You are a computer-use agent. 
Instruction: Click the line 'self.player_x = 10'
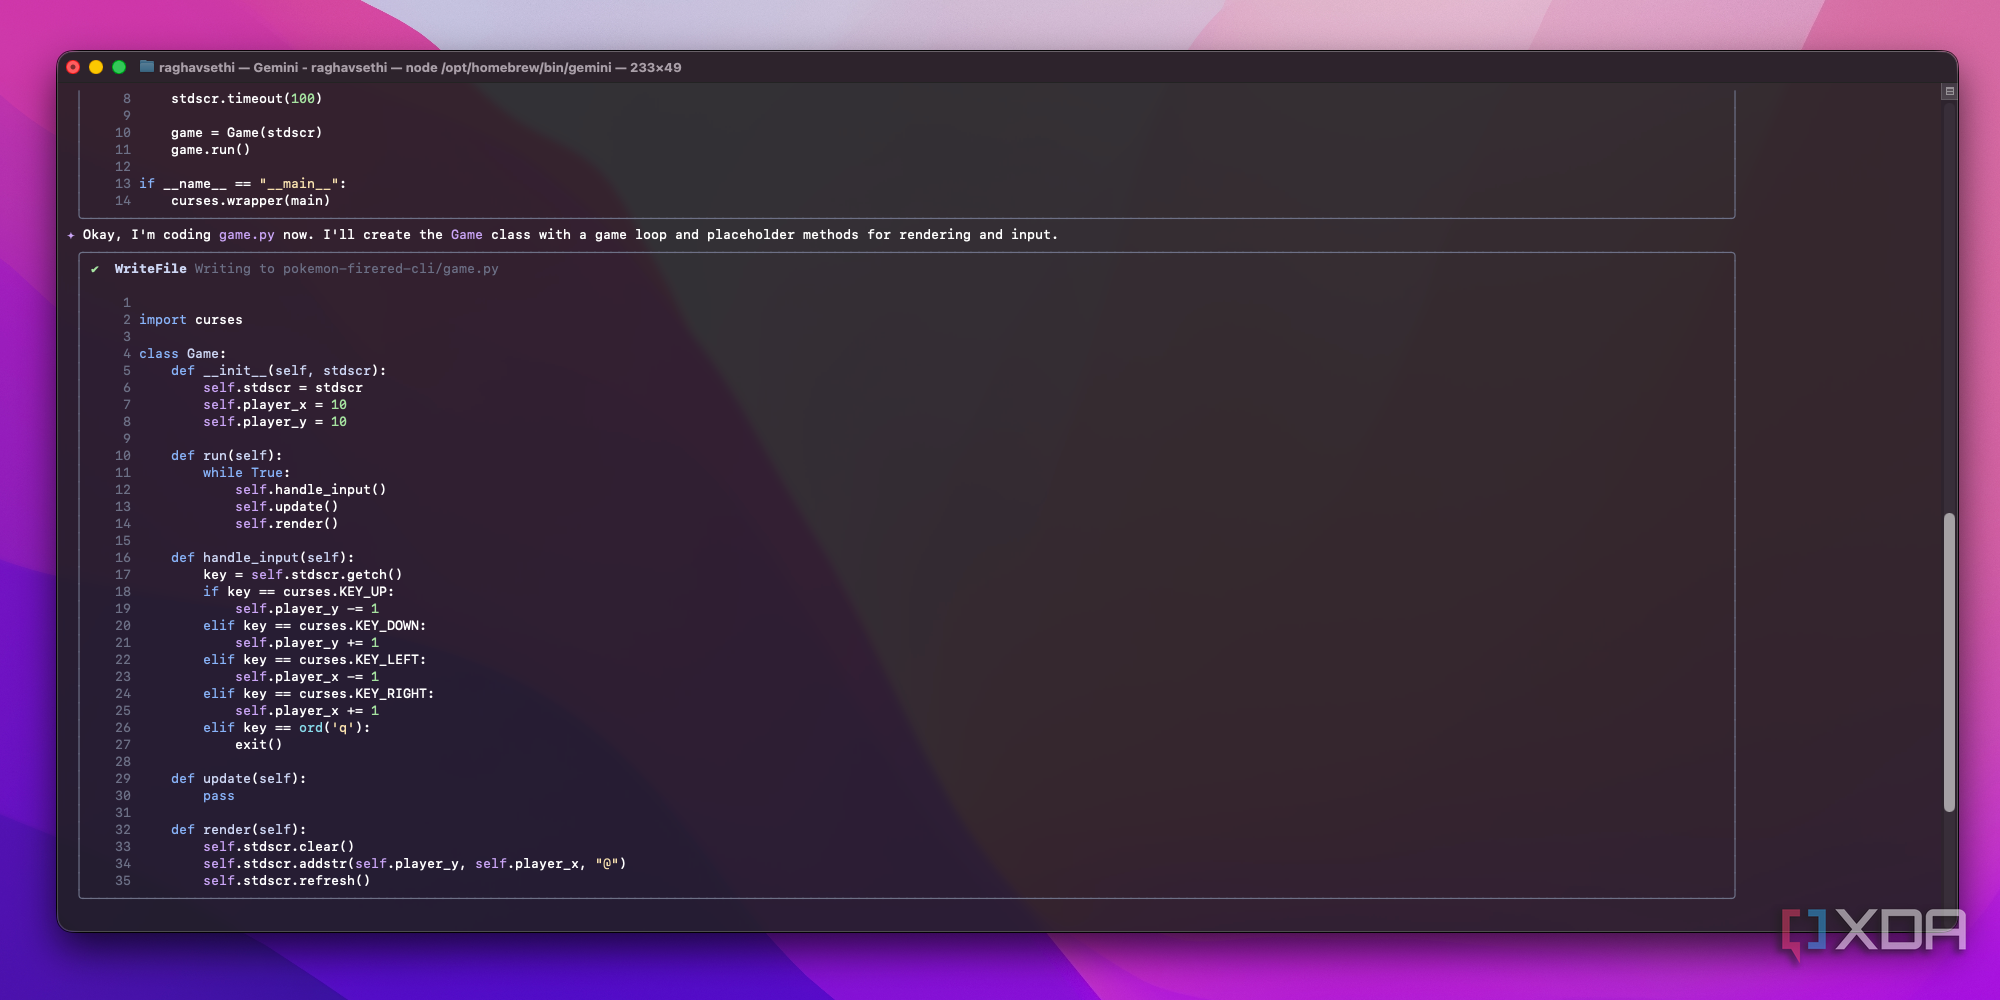click(x=275, y=405)
